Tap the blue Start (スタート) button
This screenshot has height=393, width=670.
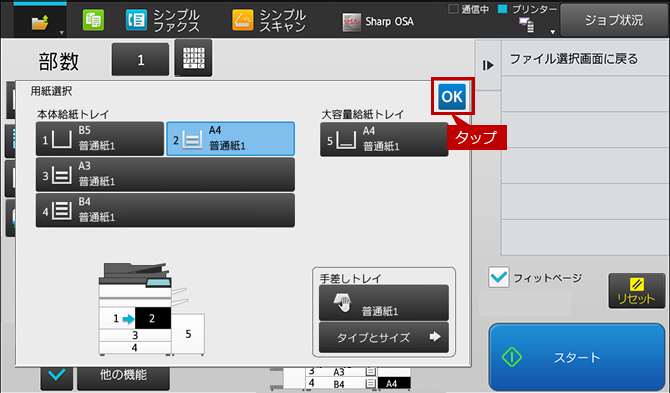pos(577,357)
